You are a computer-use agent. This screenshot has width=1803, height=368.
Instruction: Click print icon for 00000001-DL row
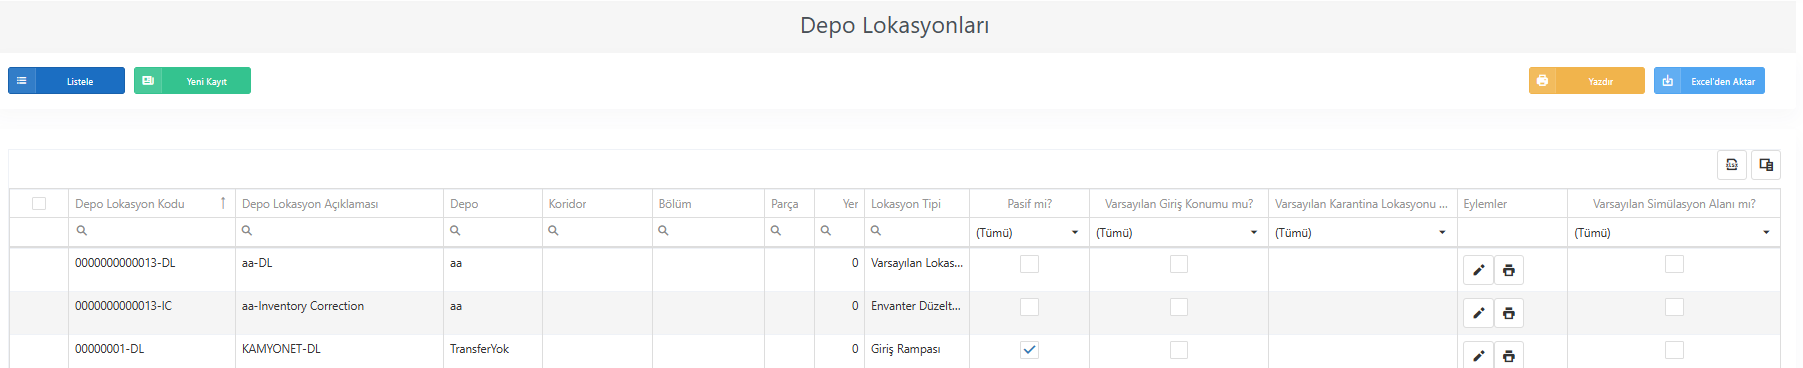(x=1508, y=355)
